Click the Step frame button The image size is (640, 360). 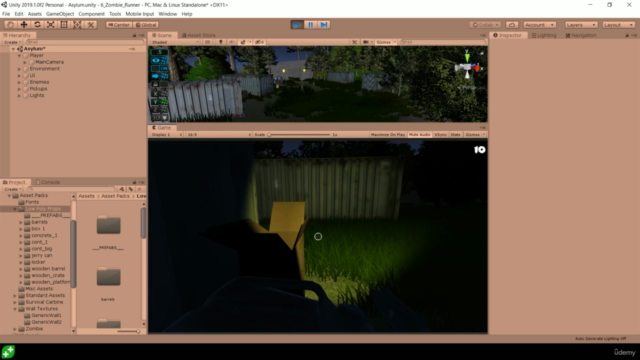click(x=324, y=25)
